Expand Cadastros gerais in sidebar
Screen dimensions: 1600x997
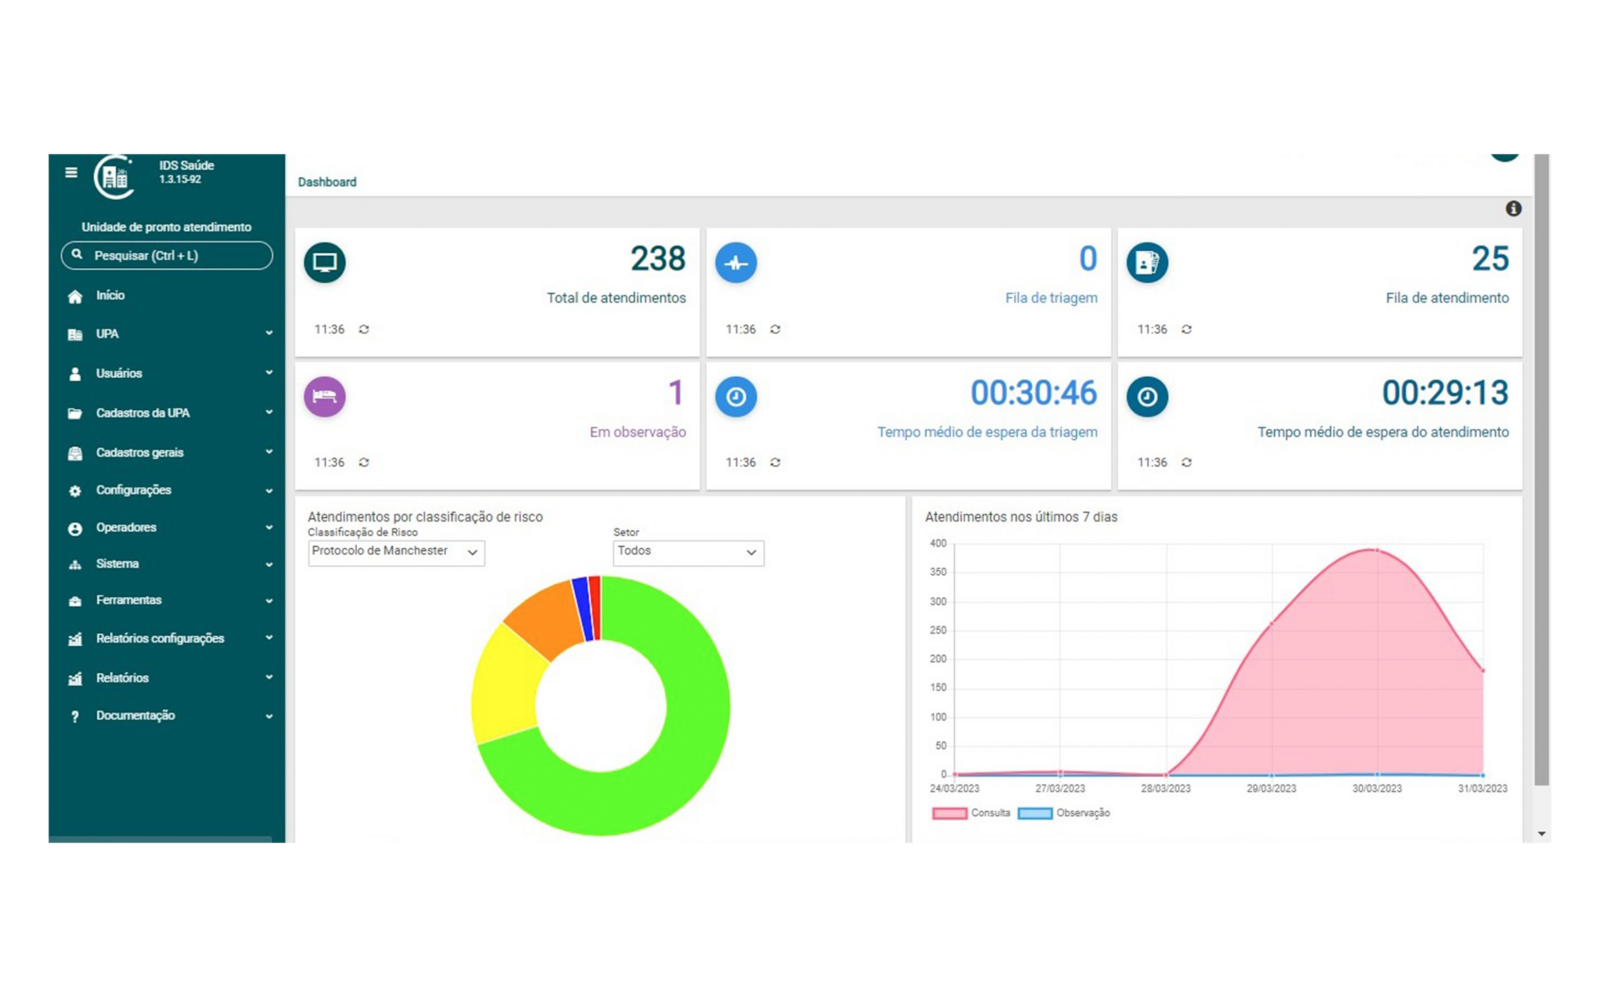(167, 453)
